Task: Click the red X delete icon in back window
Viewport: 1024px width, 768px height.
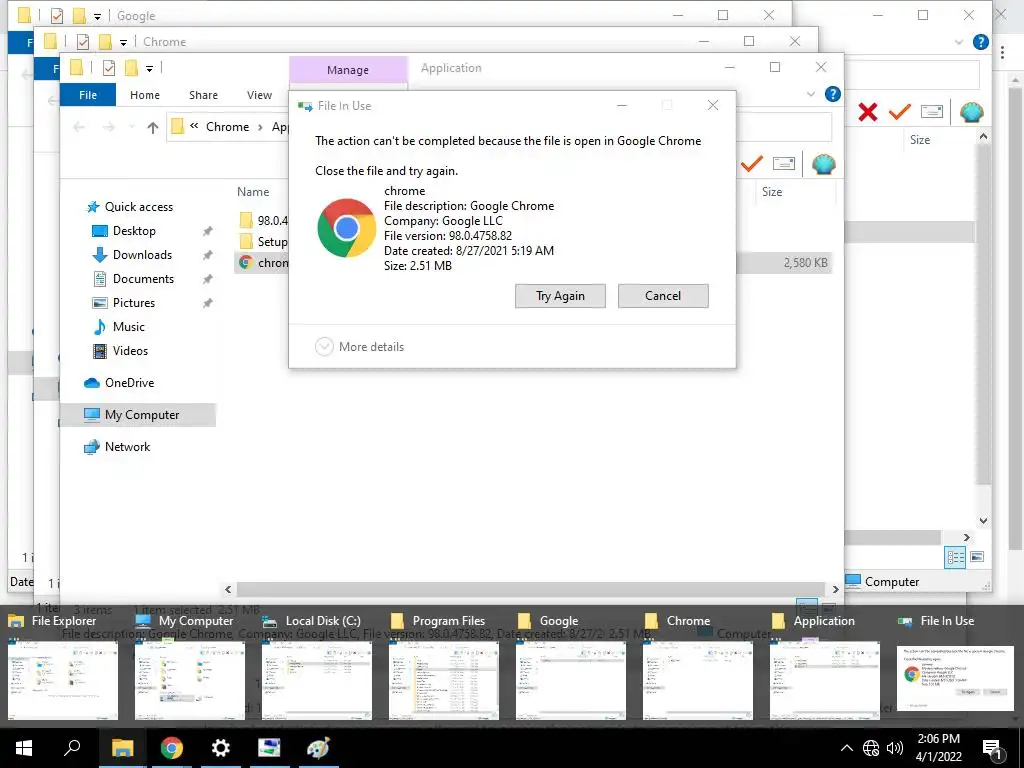Action: tap(868, 112)
